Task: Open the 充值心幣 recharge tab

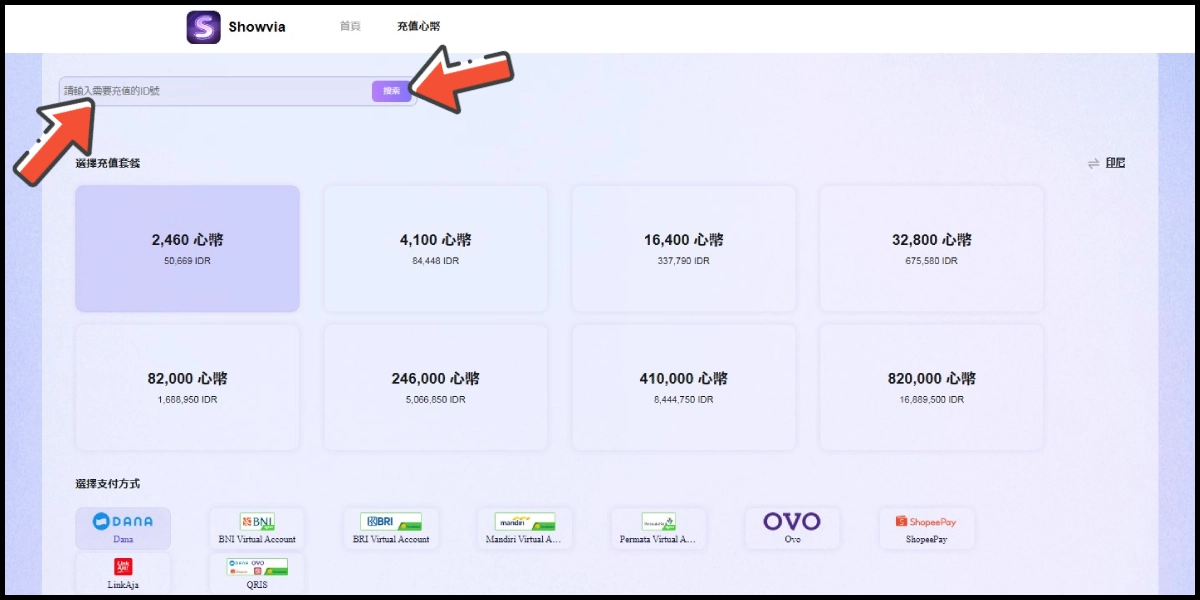Action: 418,27
